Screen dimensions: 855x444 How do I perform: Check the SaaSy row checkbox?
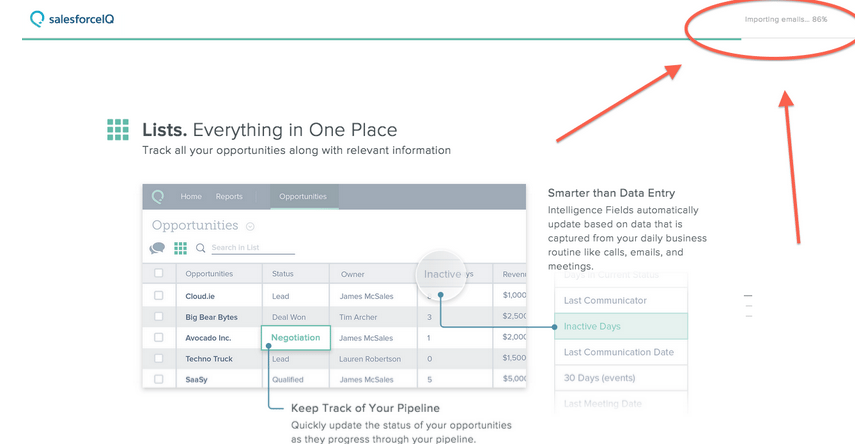(159, 379)
